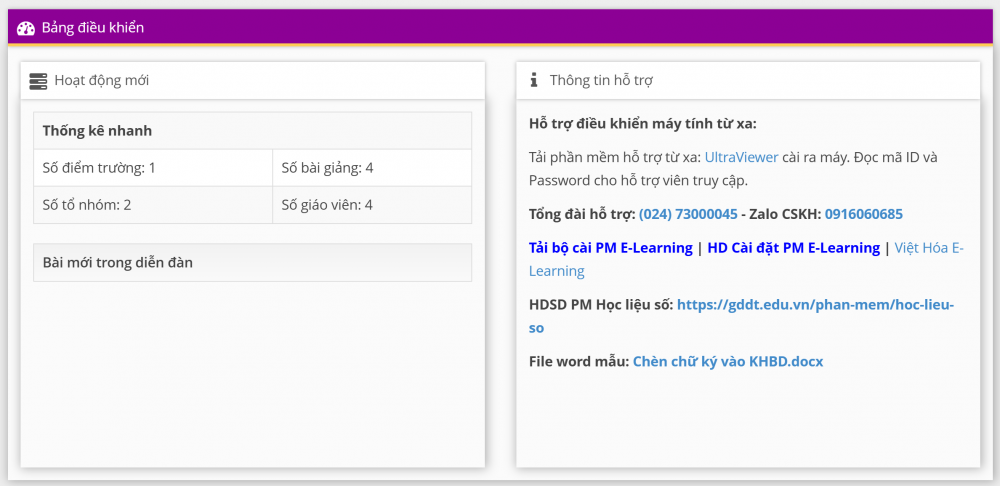Image resolution: width=1000 pixels, height=486 pixels.
Task: Call hotline number (024) 73000045
Action: [688, 214]
